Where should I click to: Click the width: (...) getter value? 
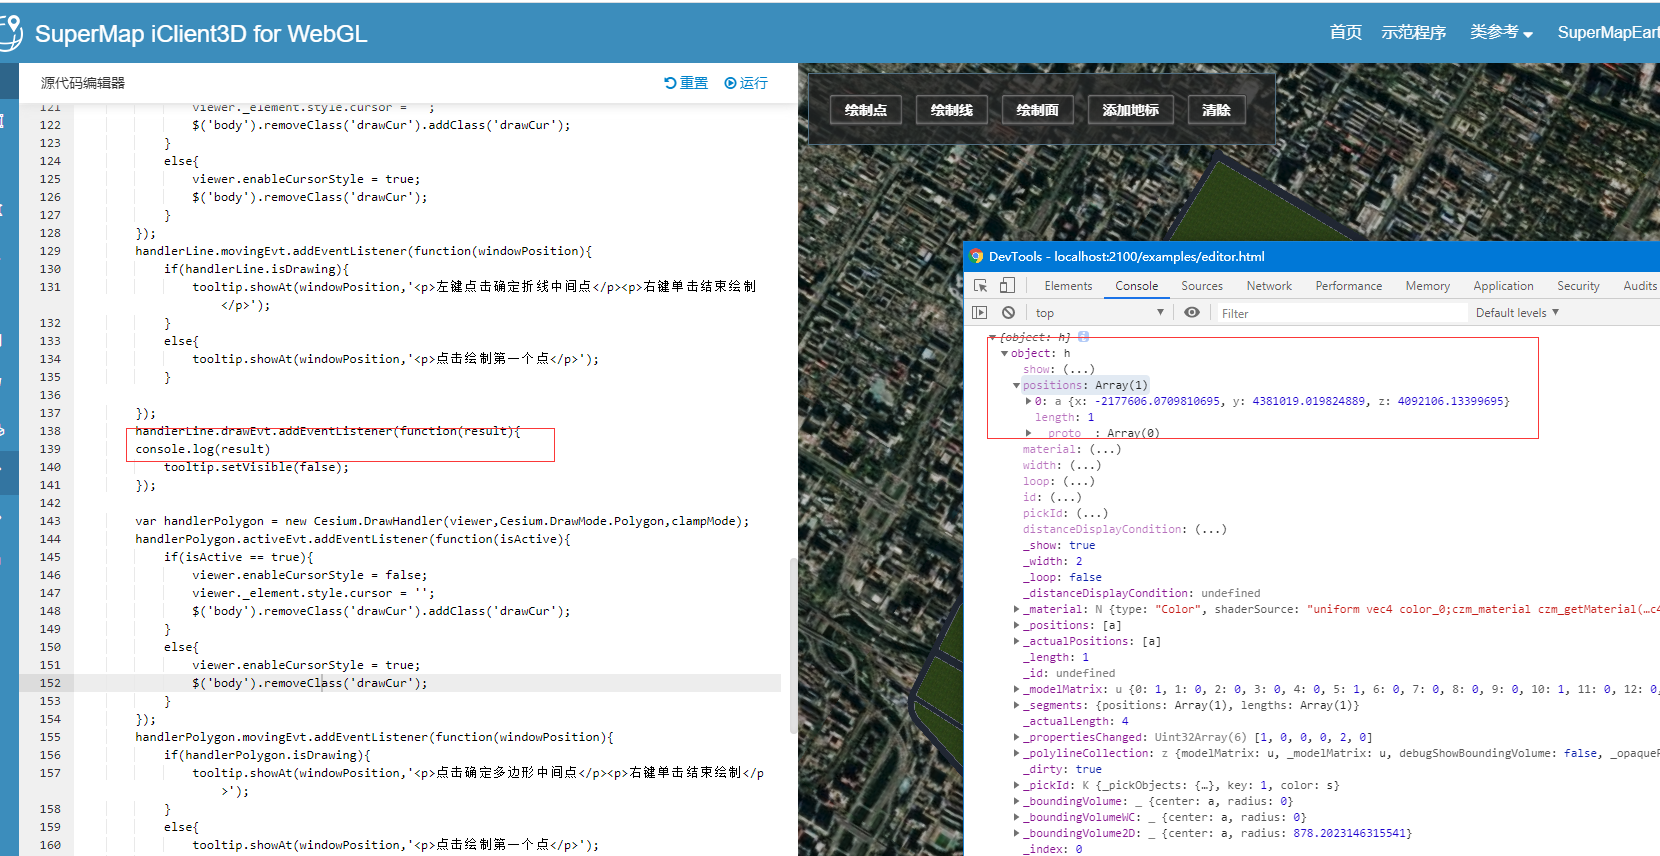point(1085,465)
